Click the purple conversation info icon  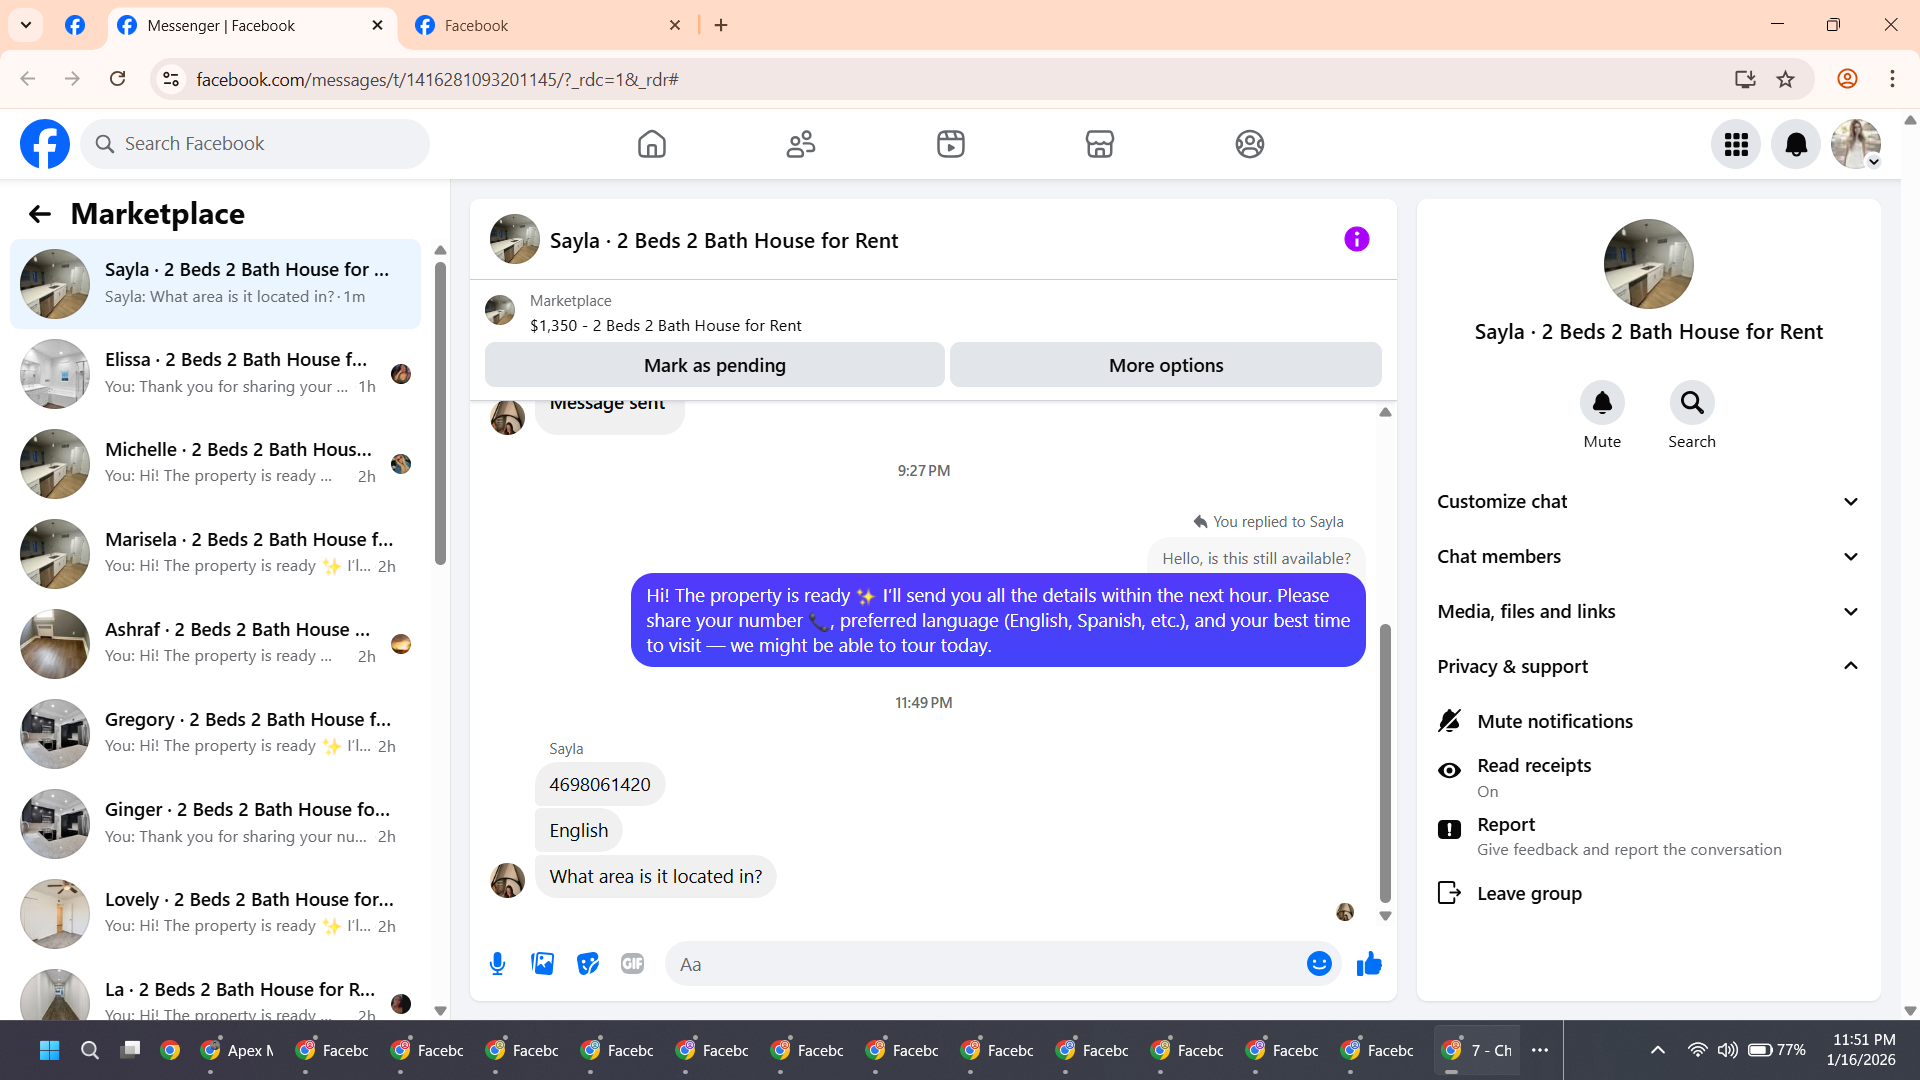pos(1356,240)
